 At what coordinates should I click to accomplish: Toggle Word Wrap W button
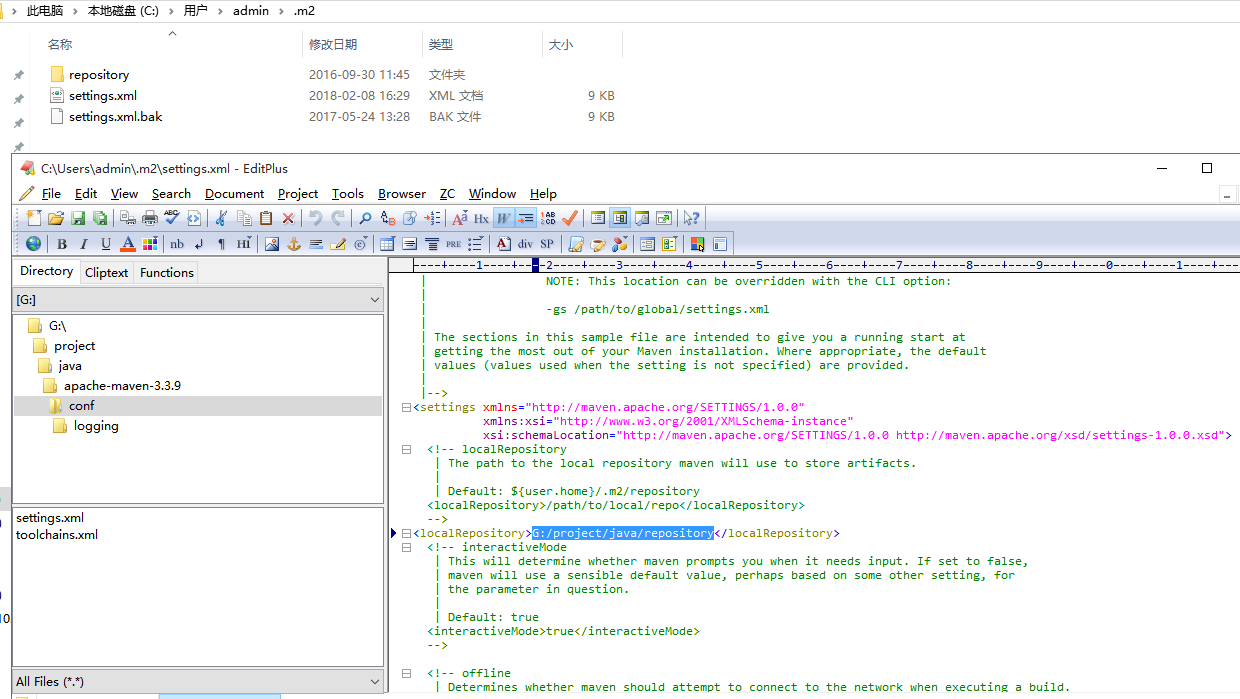point(504,218)
